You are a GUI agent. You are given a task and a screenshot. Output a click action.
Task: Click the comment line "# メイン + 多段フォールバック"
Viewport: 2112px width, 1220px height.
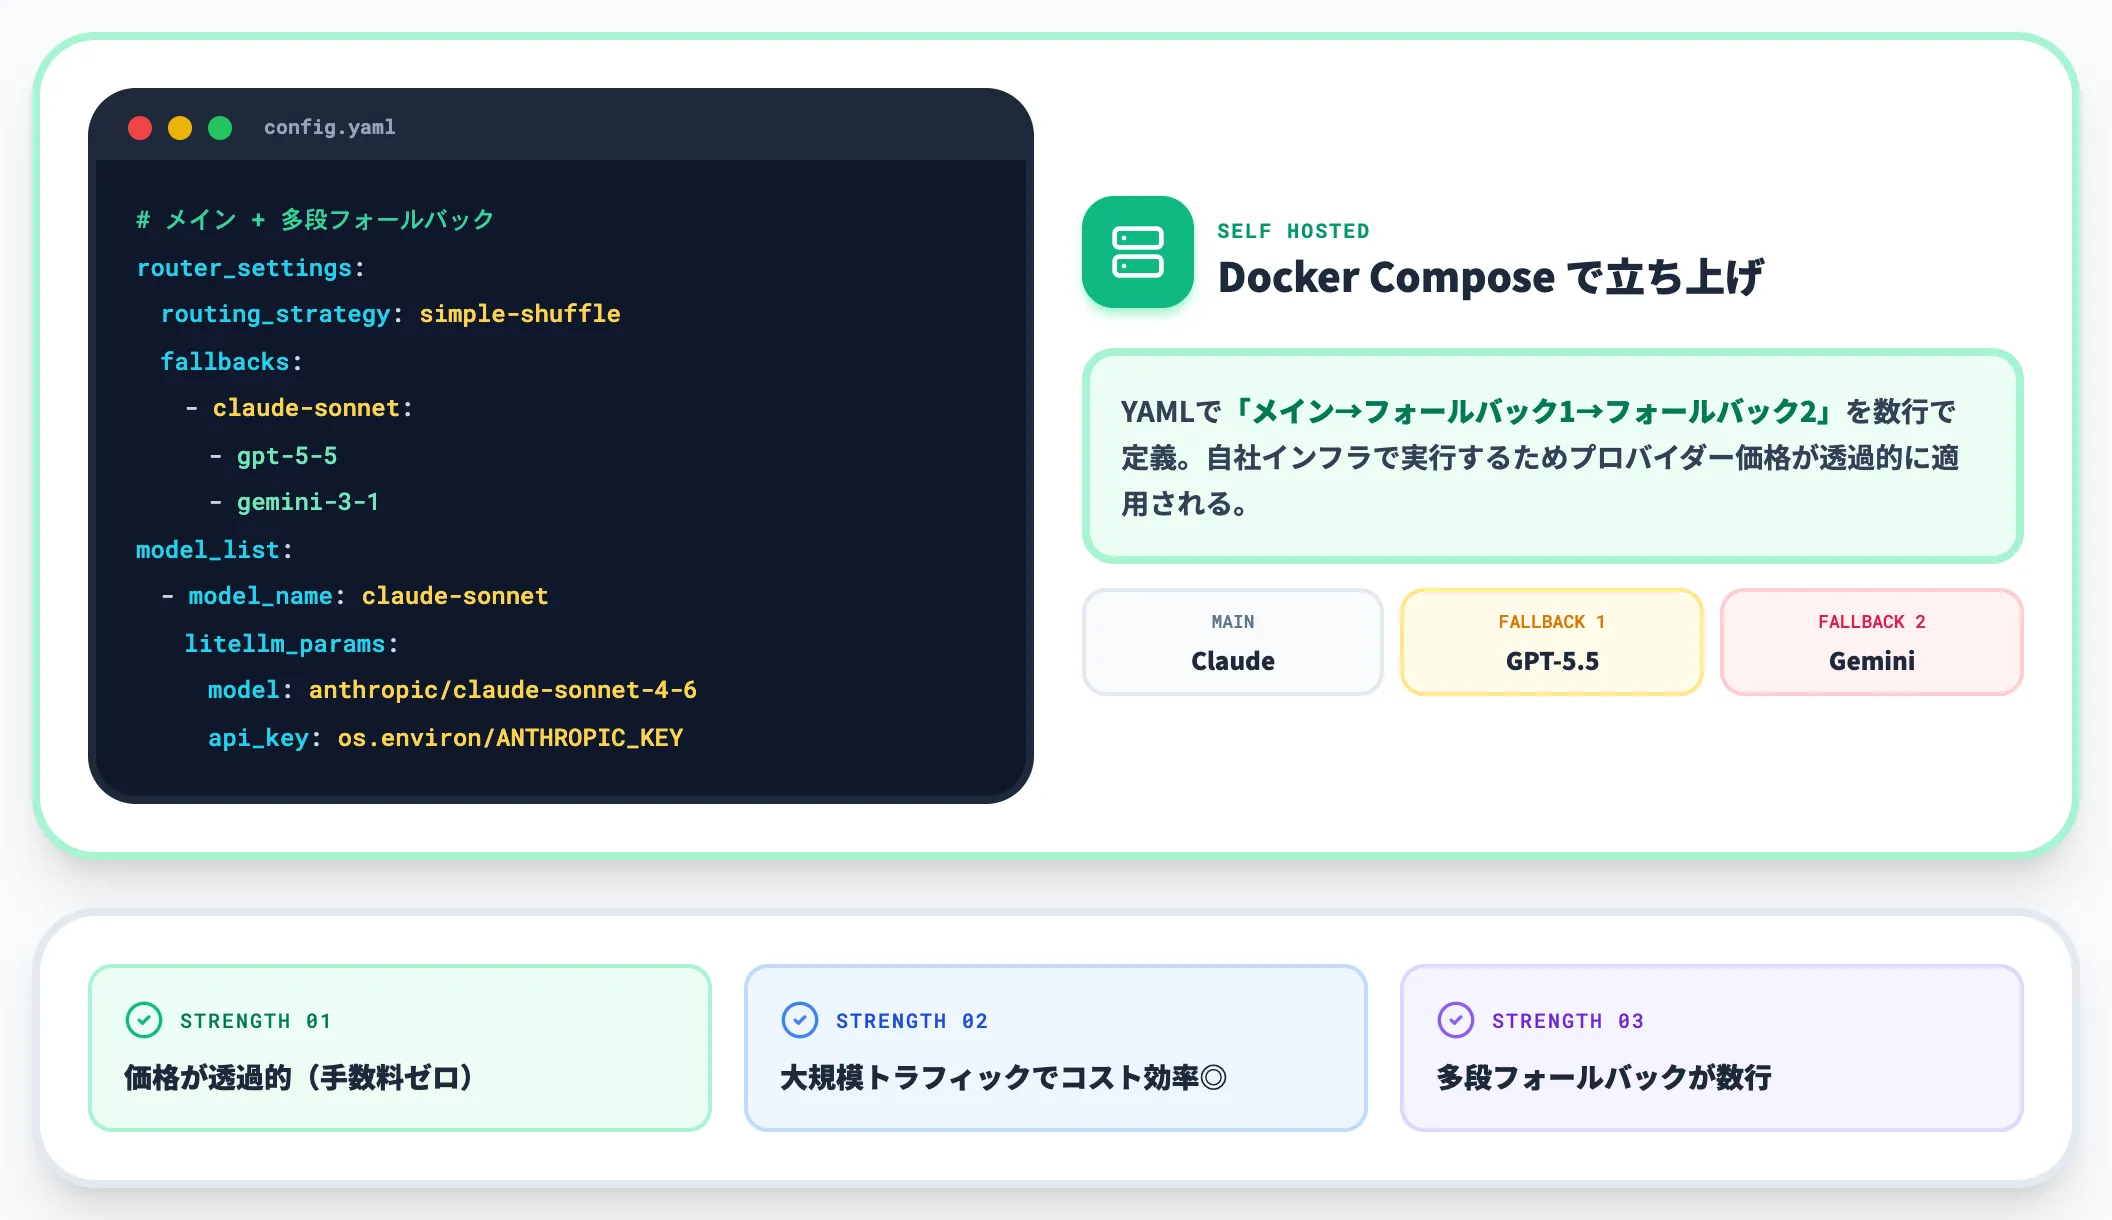[315, 219]
